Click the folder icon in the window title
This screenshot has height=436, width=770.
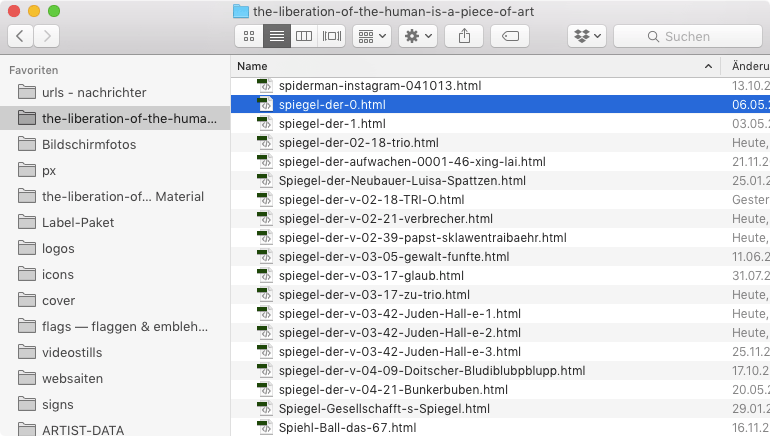click(x=241, y=11)
